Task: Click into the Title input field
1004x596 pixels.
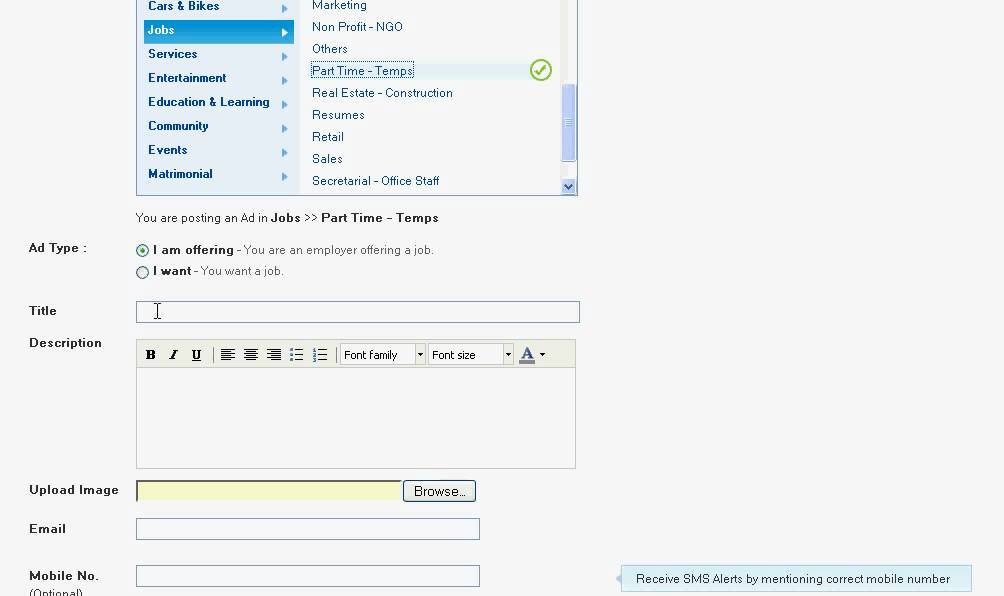Action: click(358, 312)
